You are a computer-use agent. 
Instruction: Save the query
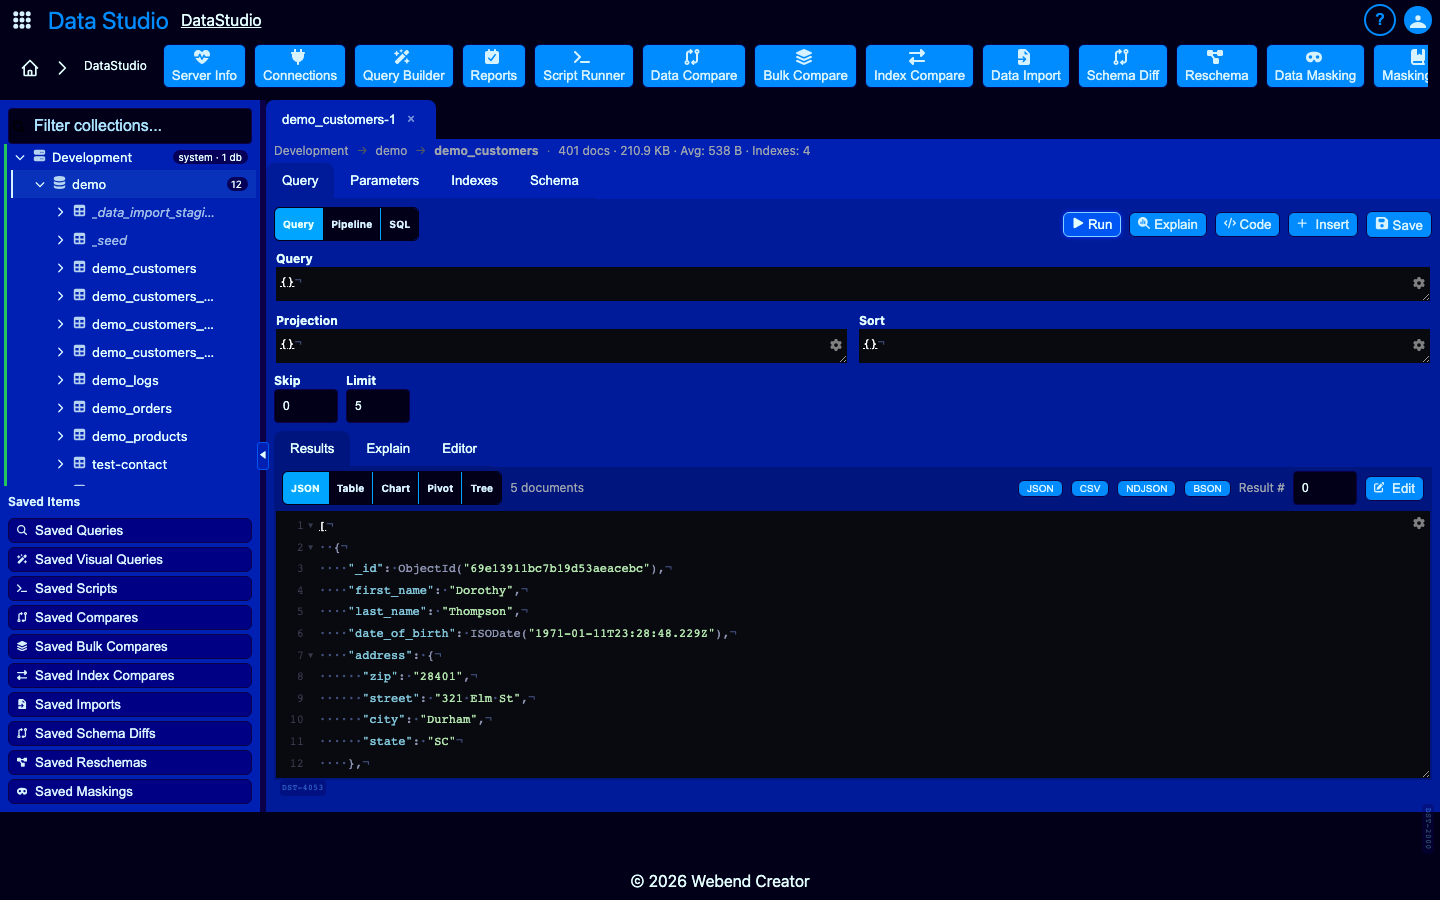1399,224
